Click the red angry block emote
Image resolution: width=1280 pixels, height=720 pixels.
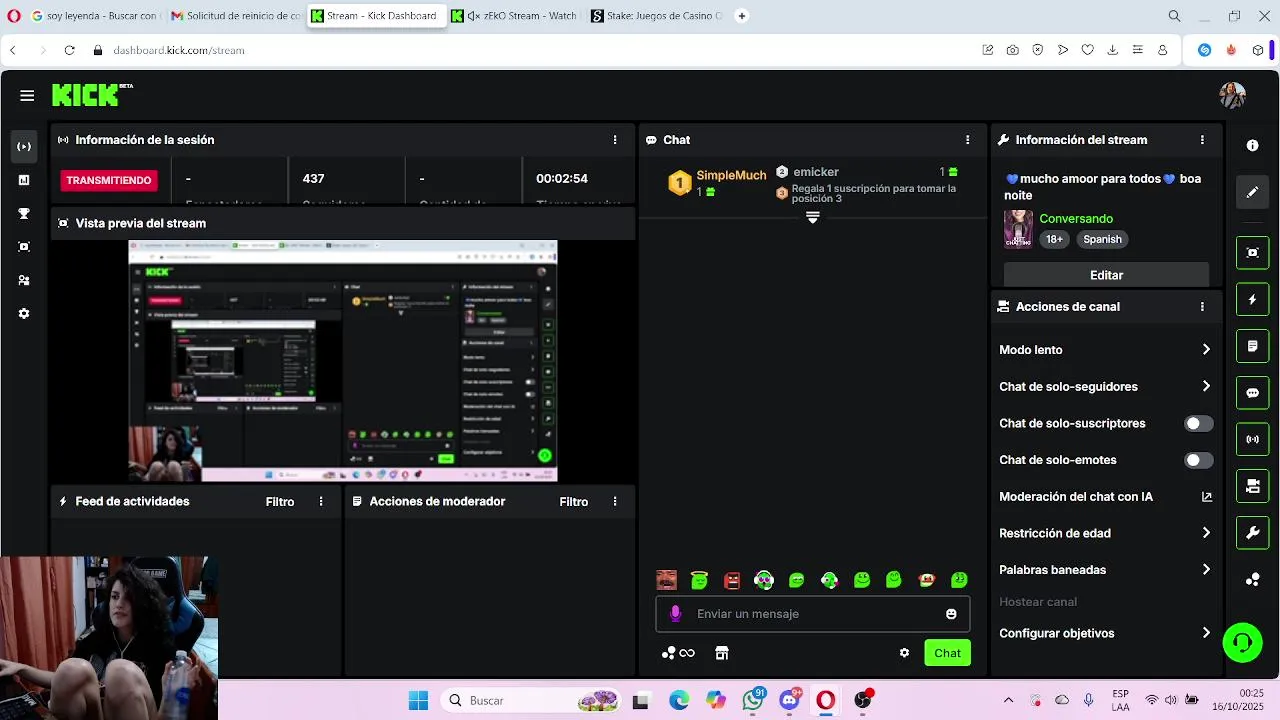732,580
